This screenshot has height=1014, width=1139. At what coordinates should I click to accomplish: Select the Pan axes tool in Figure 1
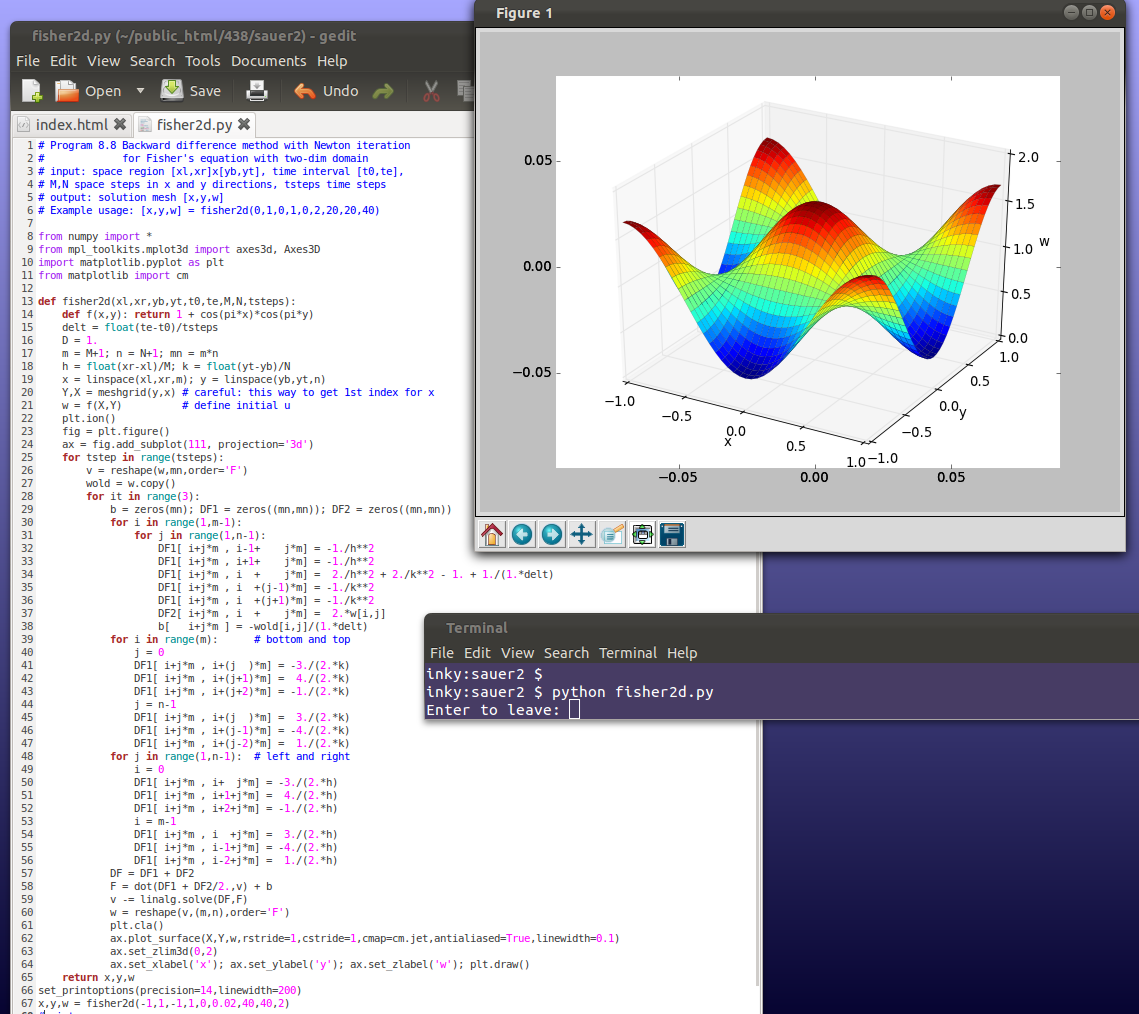(581, 535)
